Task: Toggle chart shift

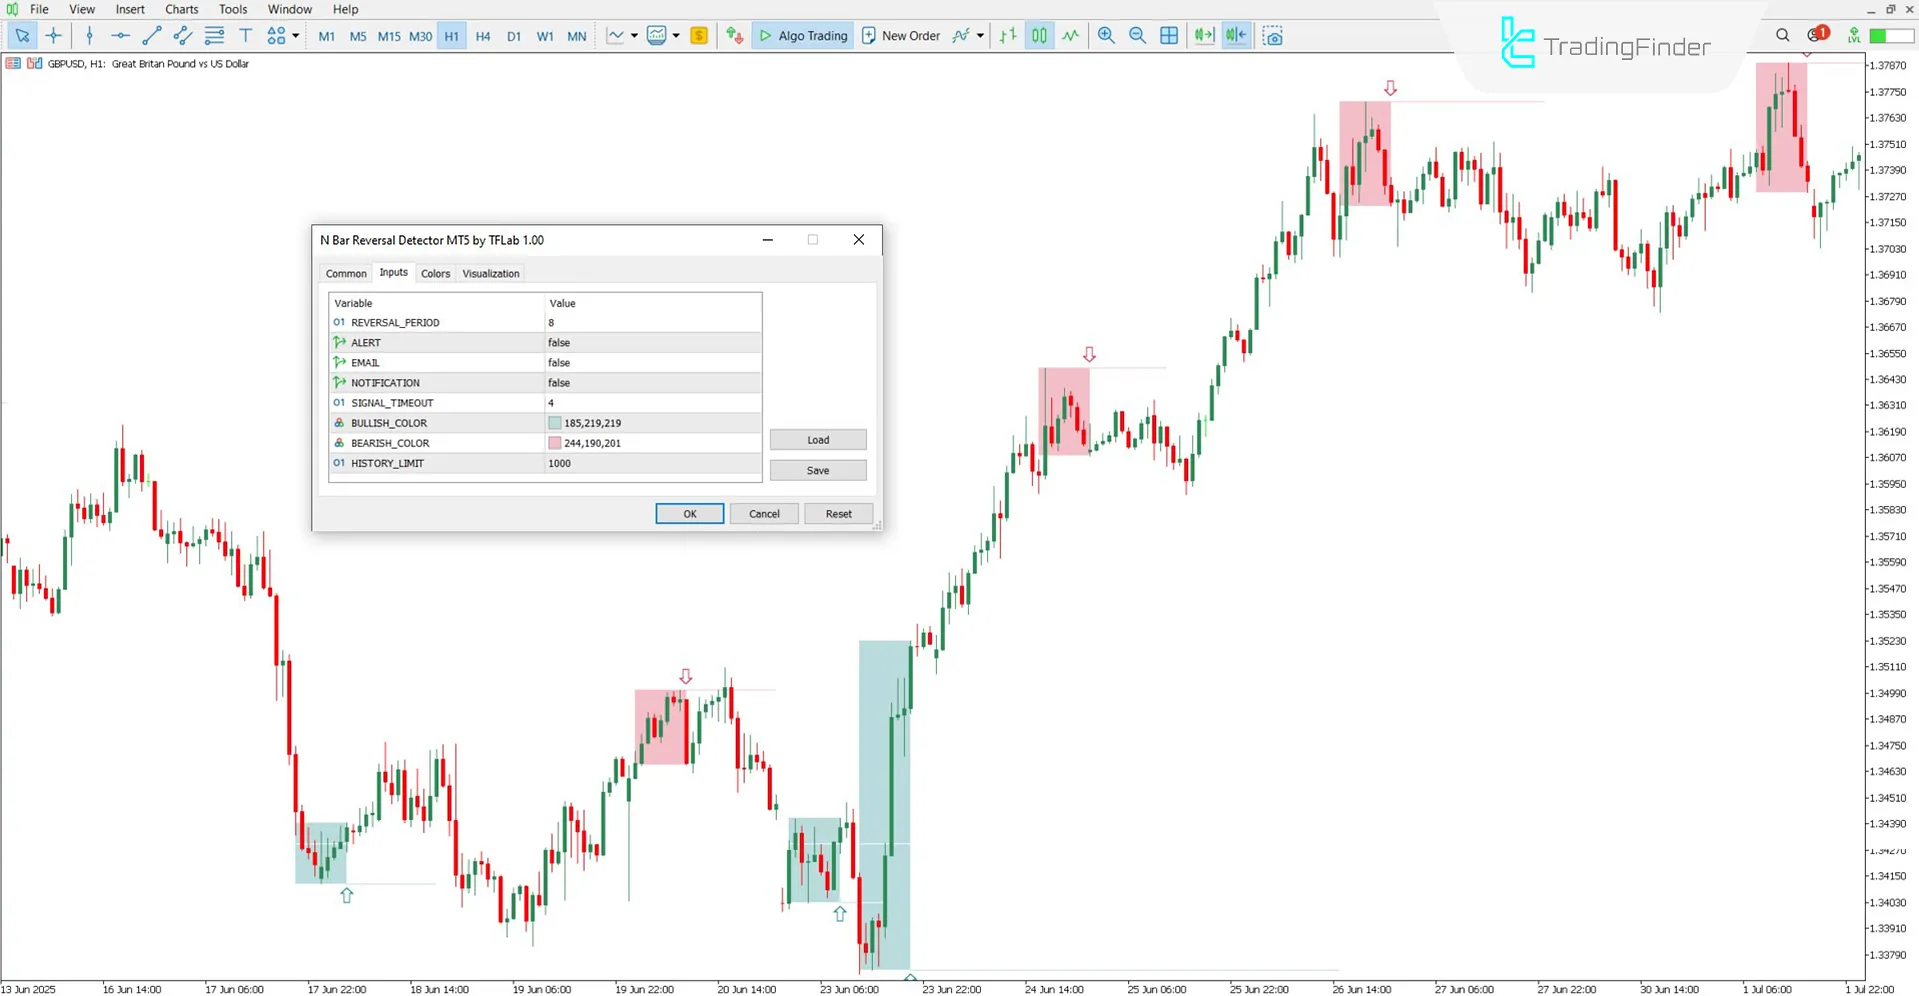Action: [x=1236, y=34]
